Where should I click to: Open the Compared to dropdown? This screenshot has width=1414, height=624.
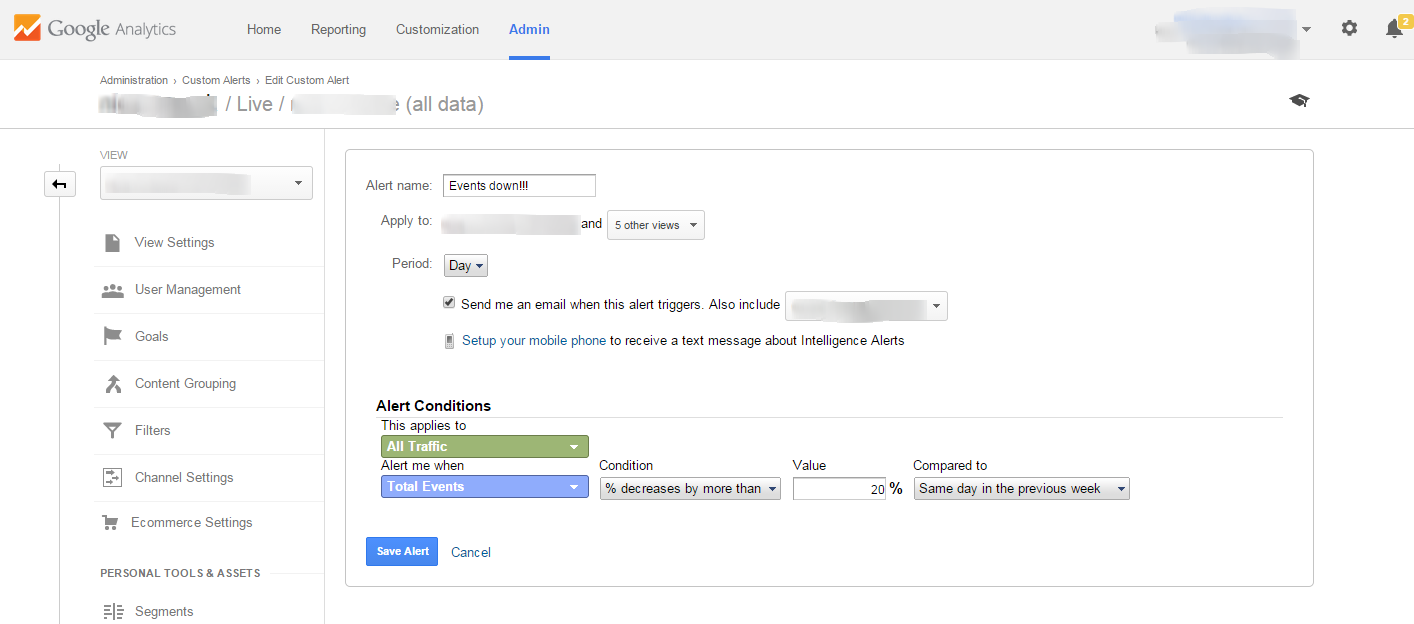click(1021, 489)
